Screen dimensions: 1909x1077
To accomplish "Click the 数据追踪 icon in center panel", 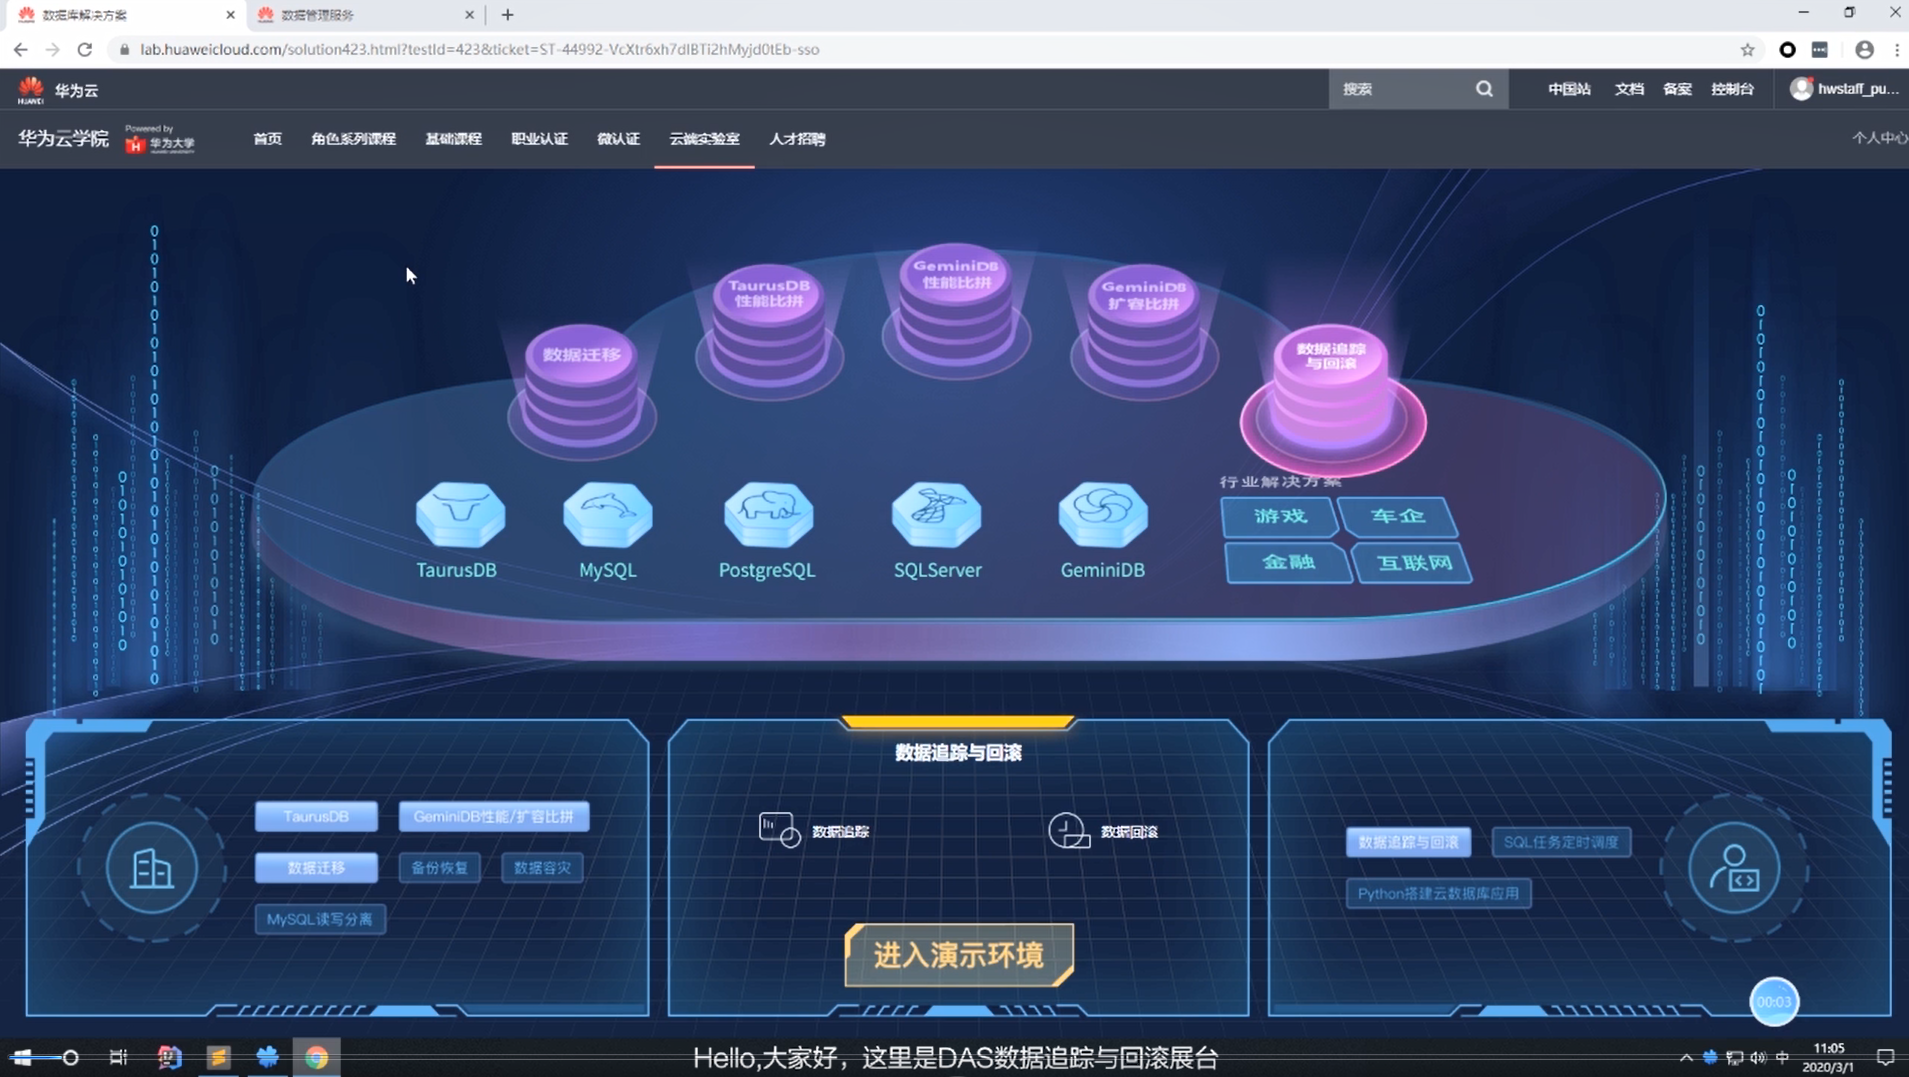I will click(779, 829).
